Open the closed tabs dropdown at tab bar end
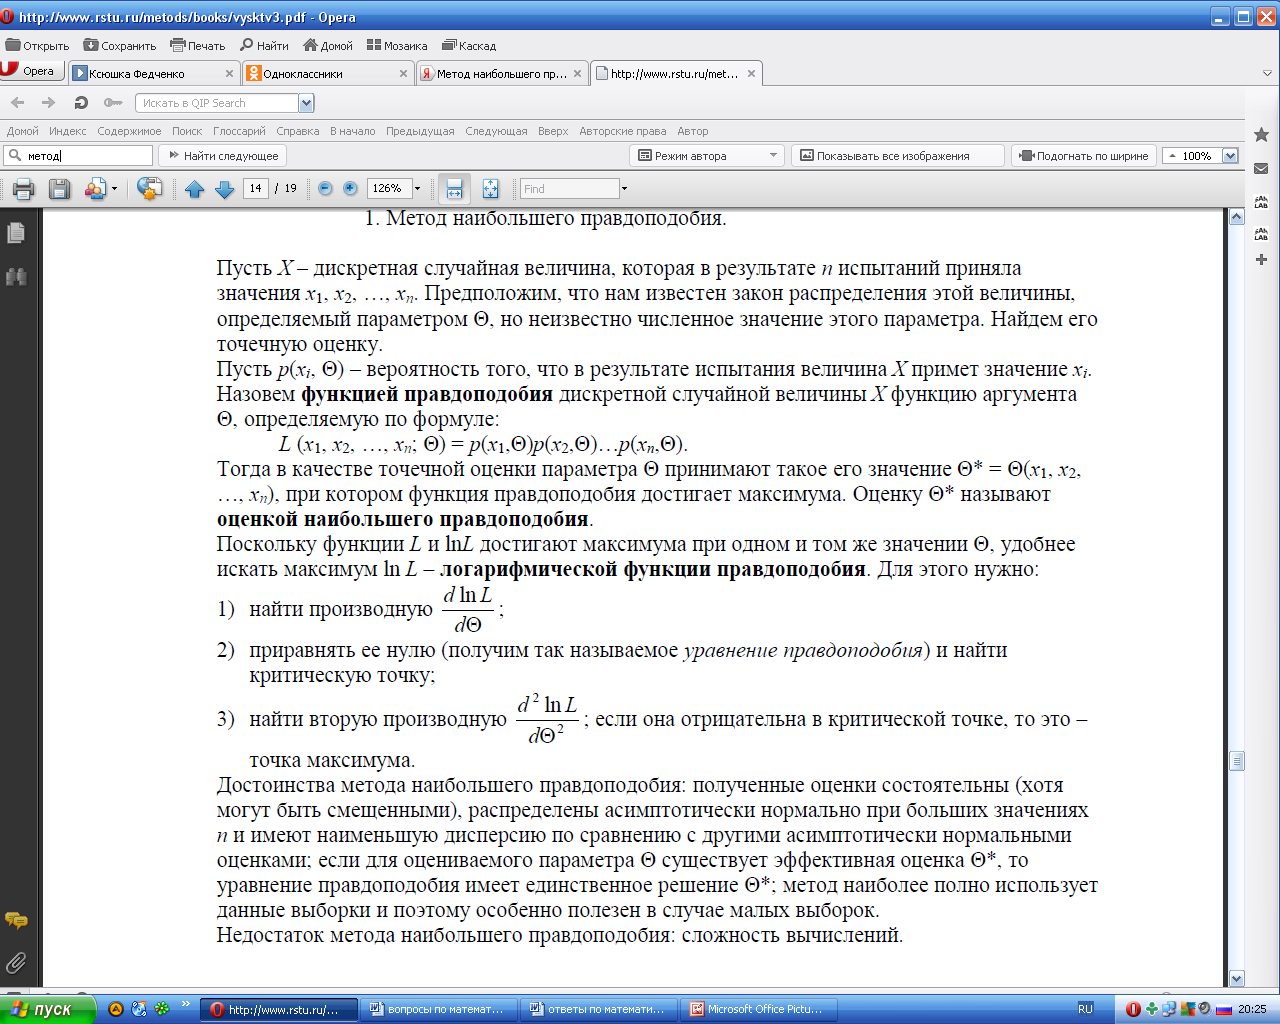Viewport: 1280px width, 1024px height. [x=1267, y=73]
